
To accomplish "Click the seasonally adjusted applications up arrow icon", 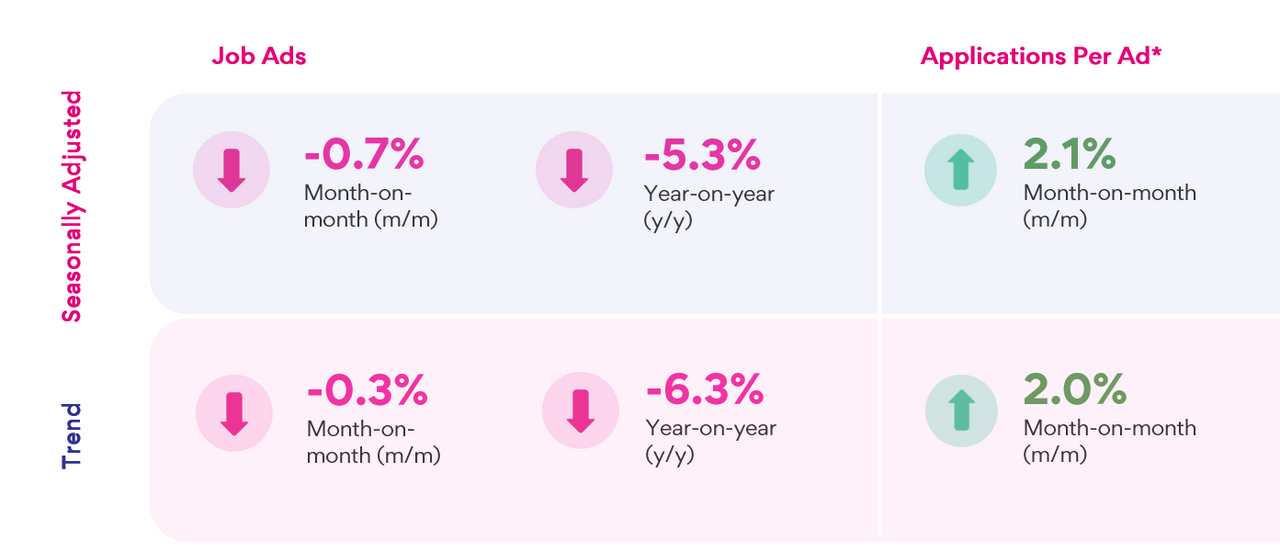I will pos(961,170).
